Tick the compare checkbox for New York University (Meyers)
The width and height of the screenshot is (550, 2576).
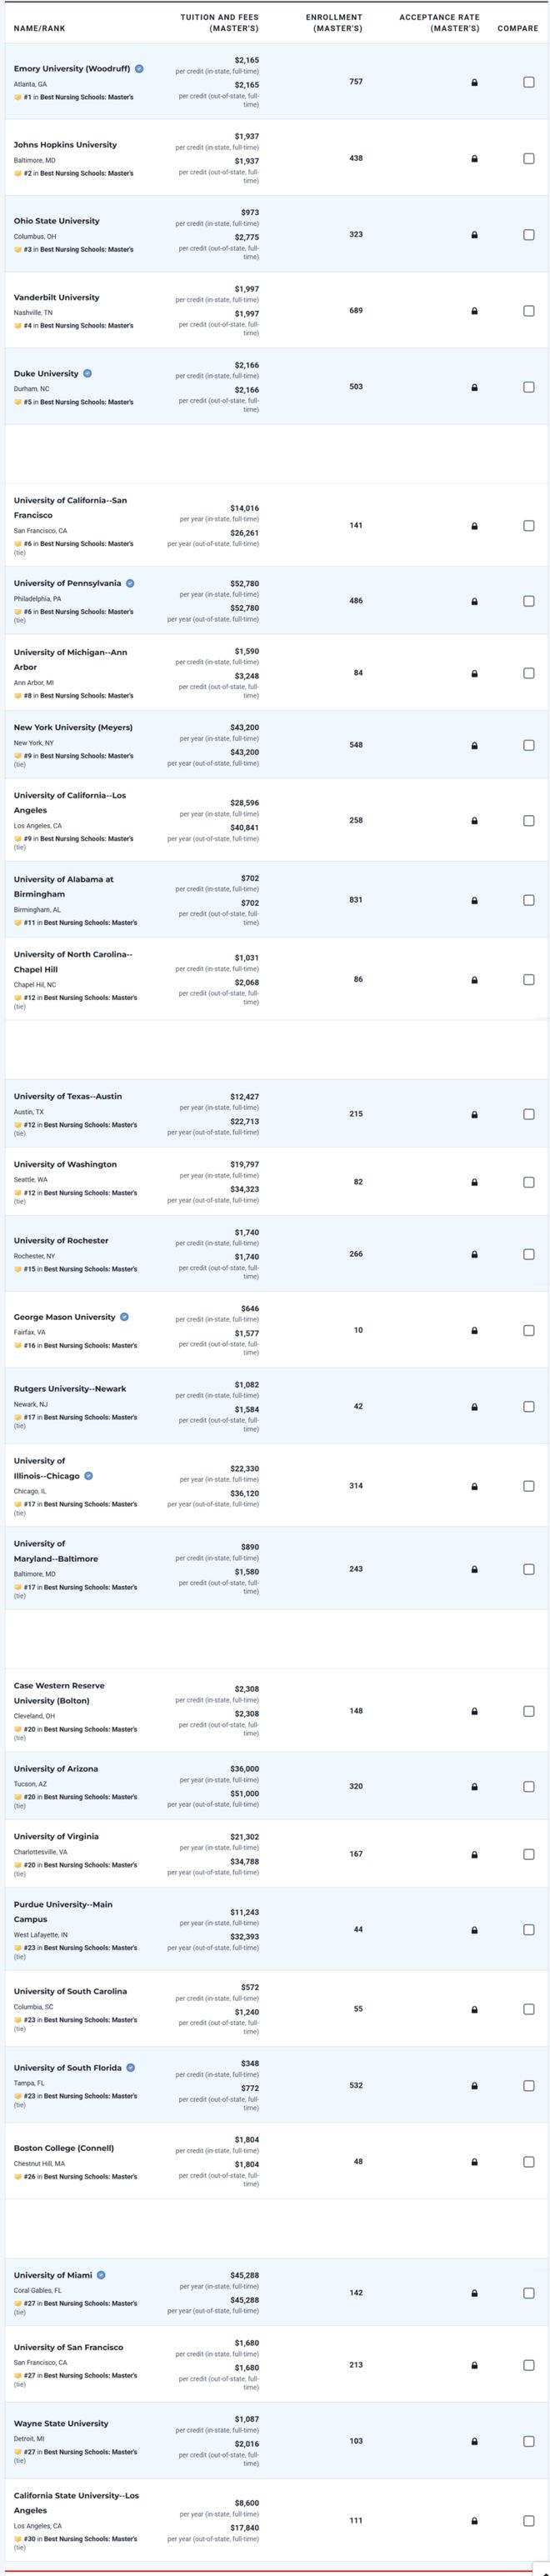[x=529, y=745]
